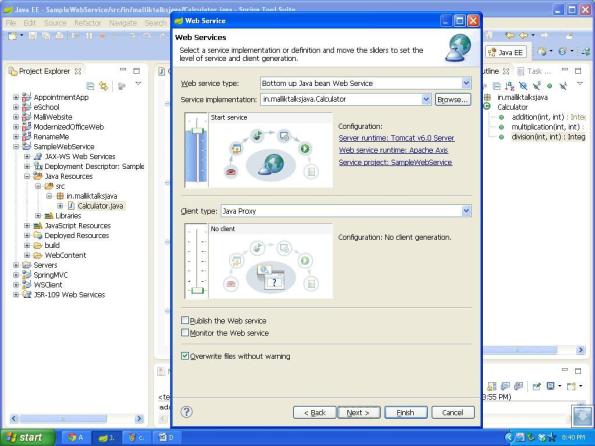Open the Refactor menu
Viewport: 595px width, 446px height.
point(87,23)
